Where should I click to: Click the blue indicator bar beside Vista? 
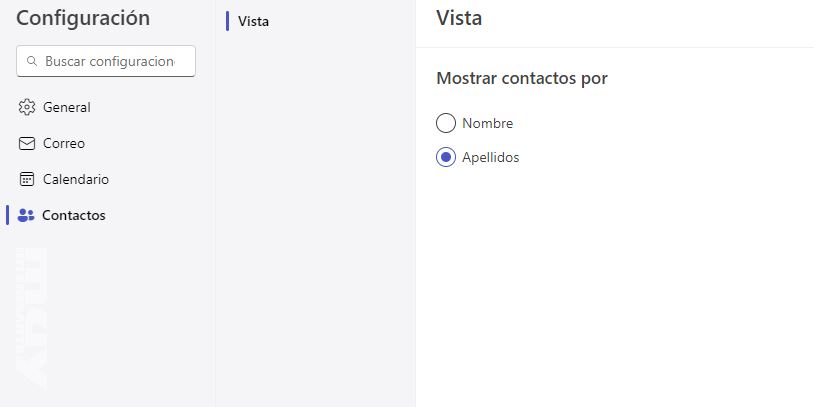pyautogui.click(x=228, y=21)
